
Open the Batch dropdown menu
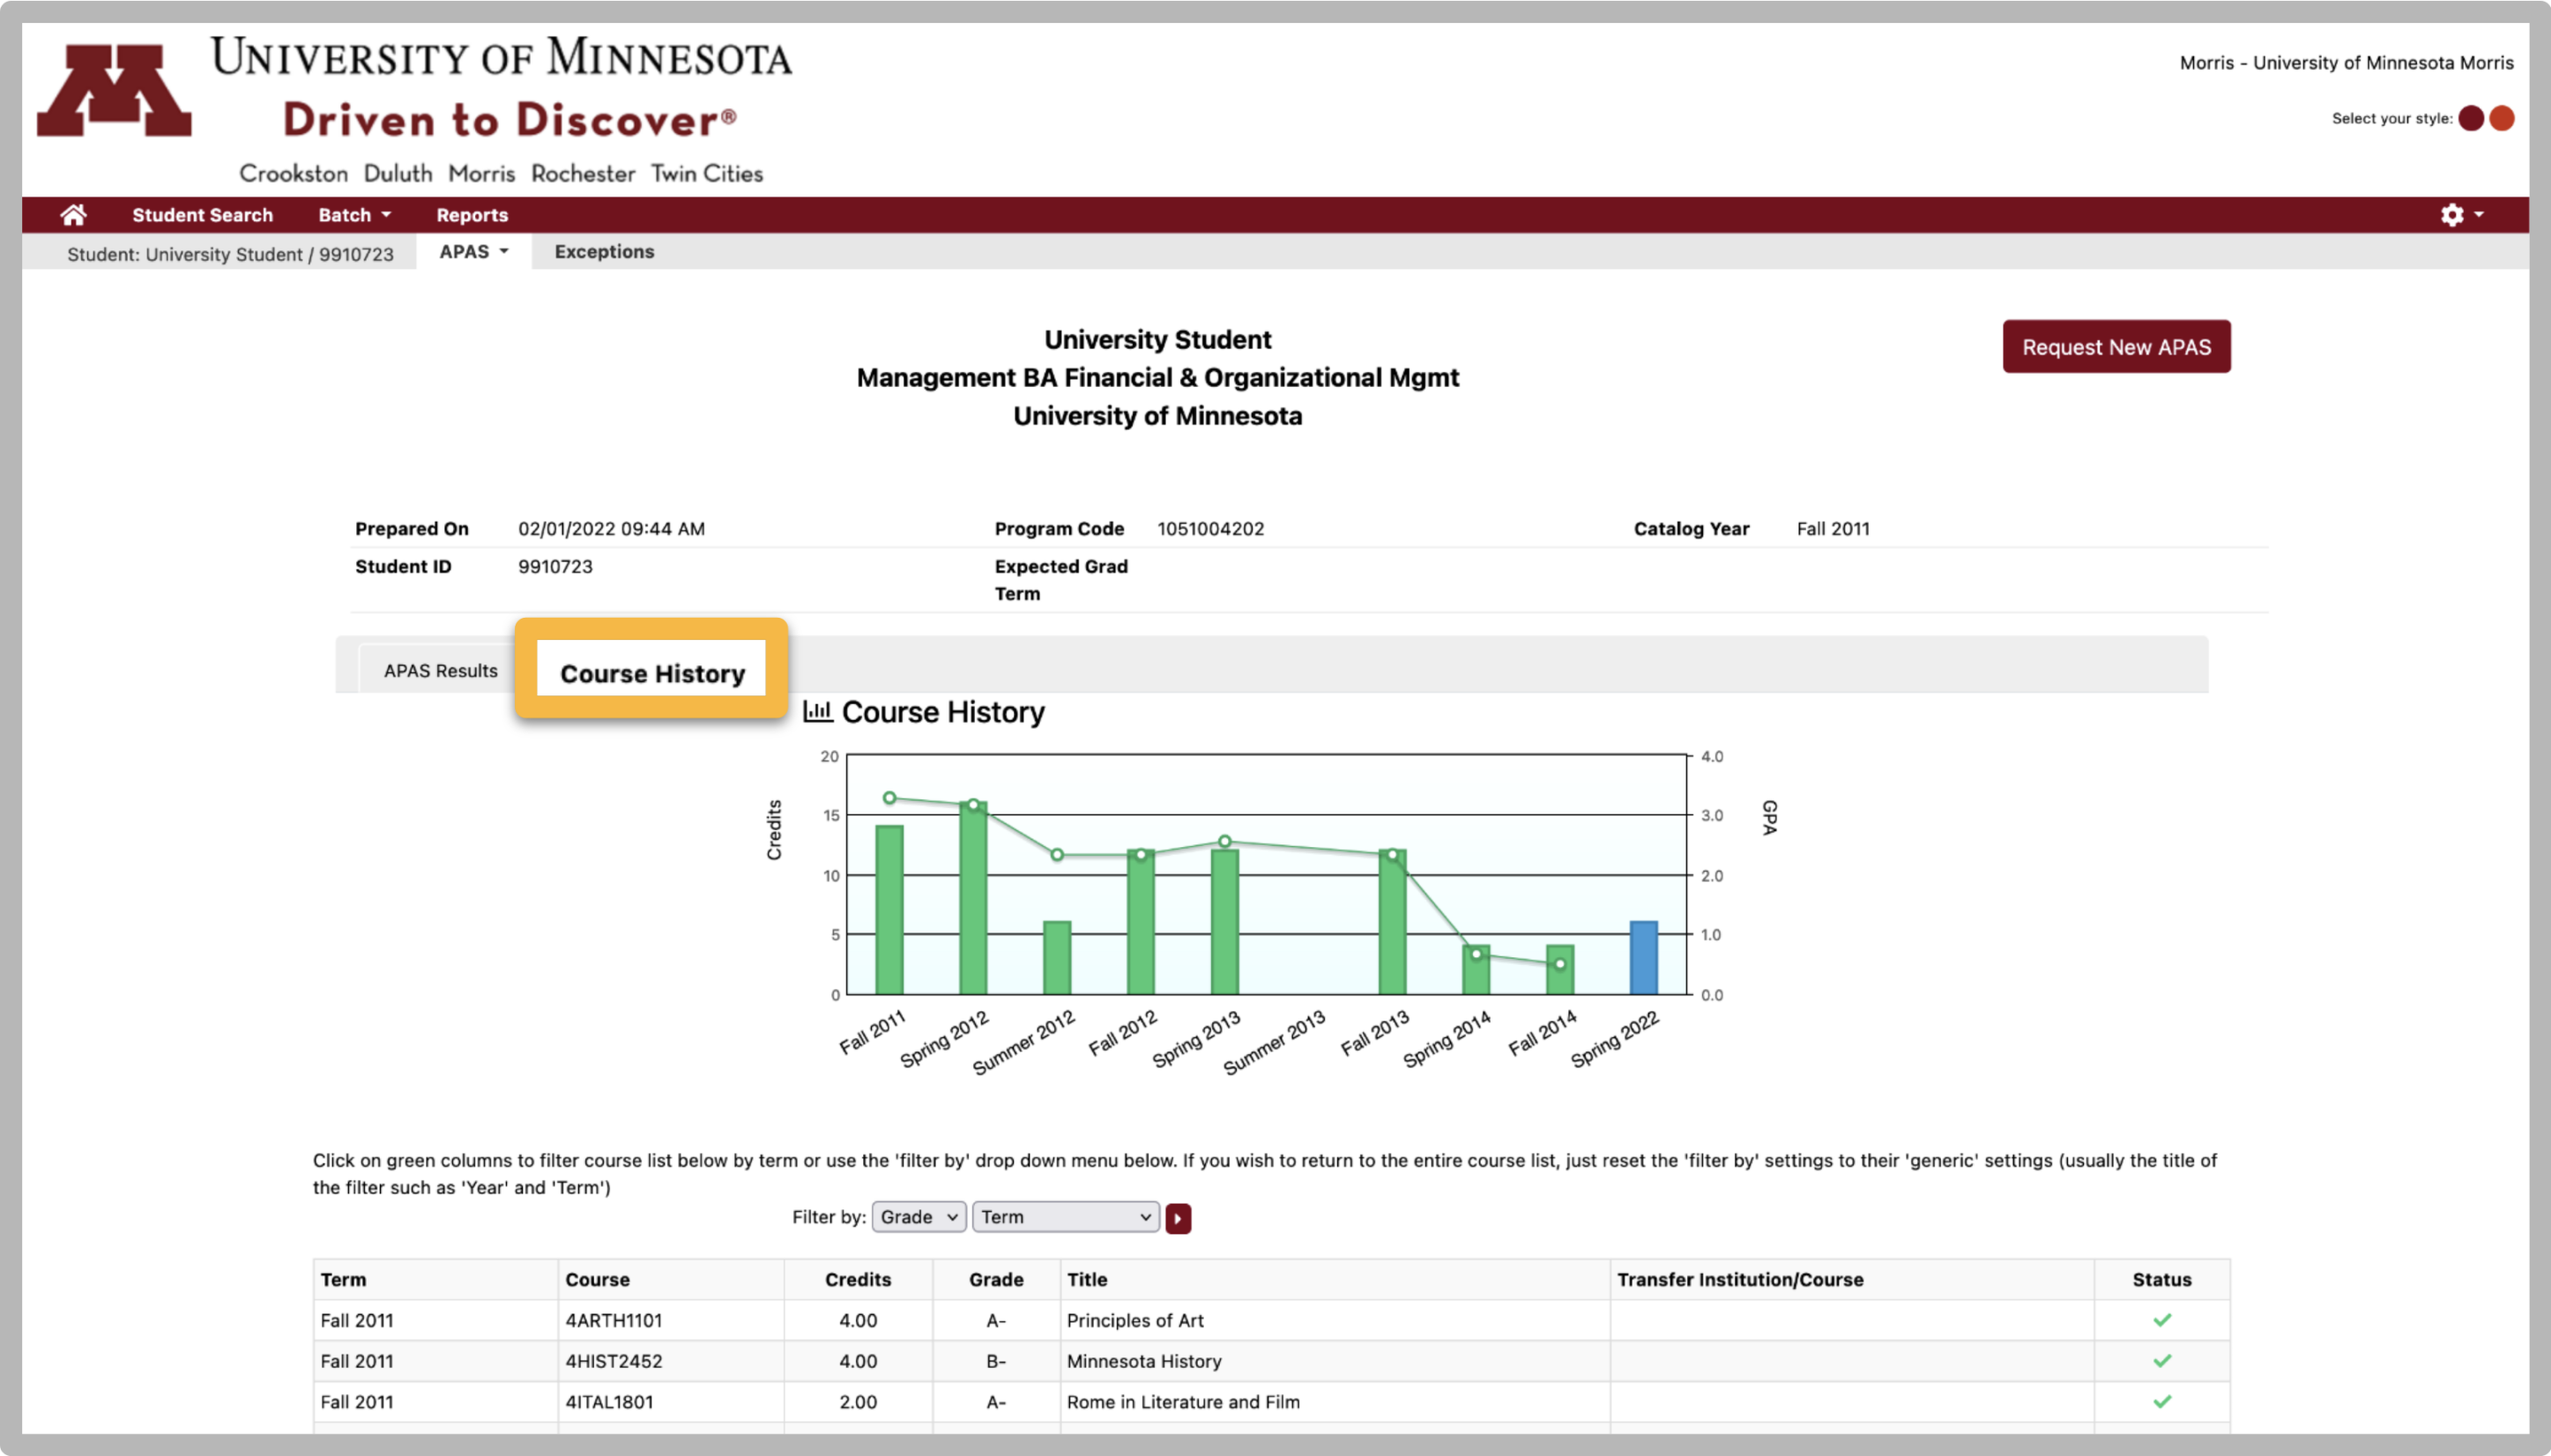pyautogui.click(x=354, y=215)
